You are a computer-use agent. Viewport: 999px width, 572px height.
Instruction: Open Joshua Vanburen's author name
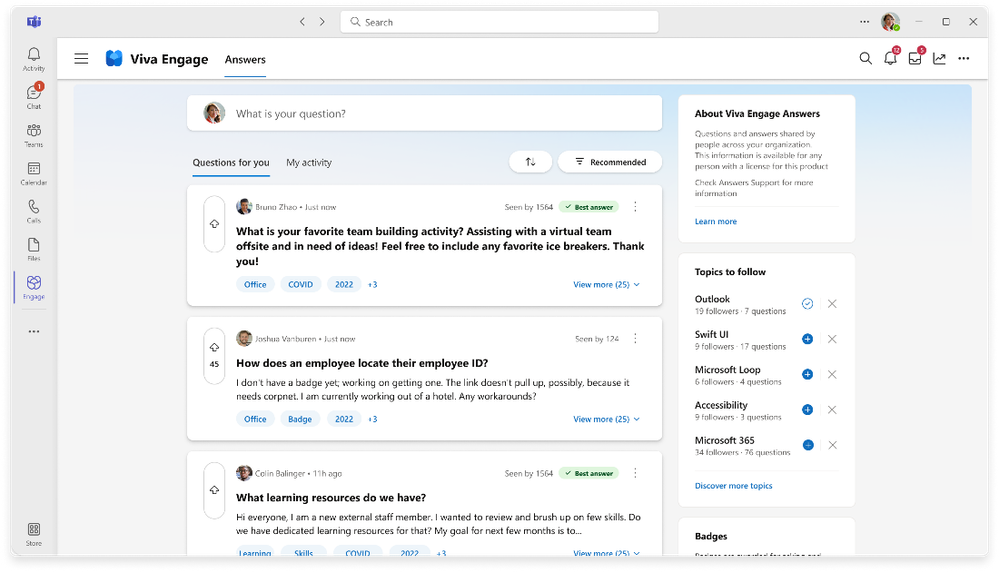click(x=285, y=339)
